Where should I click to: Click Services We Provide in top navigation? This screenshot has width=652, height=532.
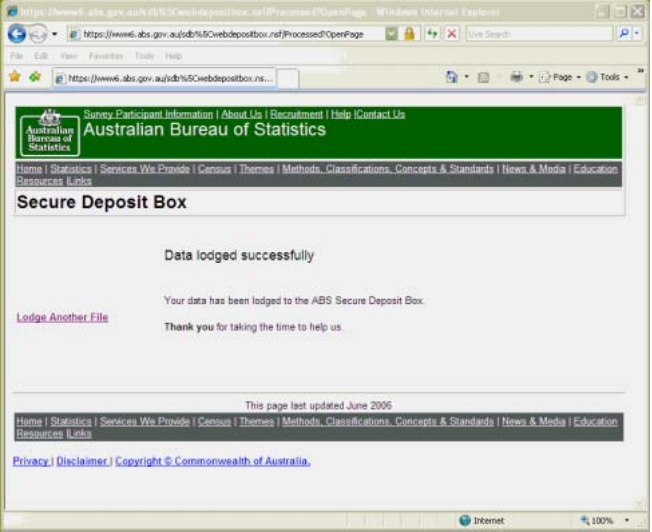145,169
